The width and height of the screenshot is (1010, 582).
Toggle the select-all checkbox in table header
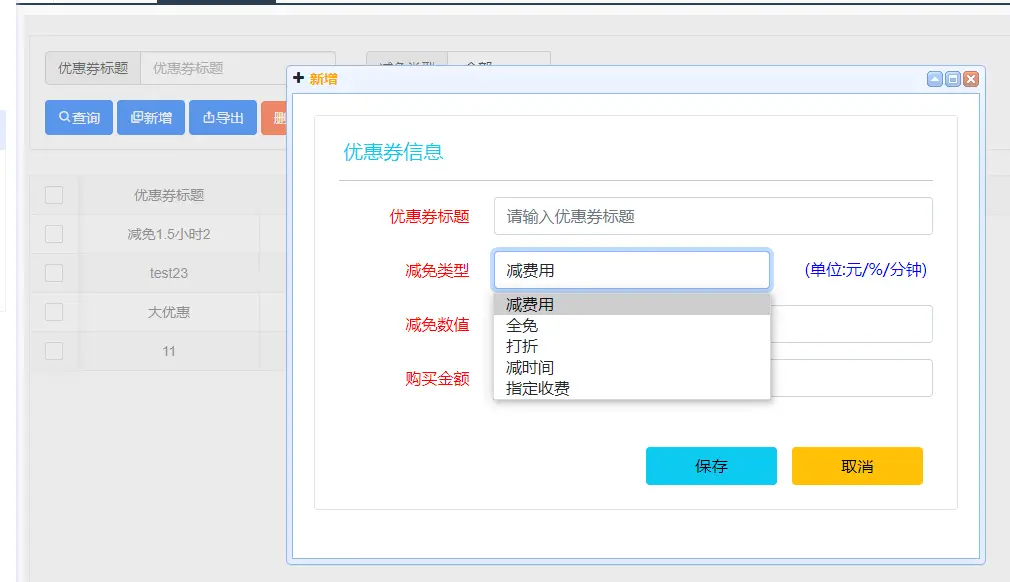pos(54,195)
